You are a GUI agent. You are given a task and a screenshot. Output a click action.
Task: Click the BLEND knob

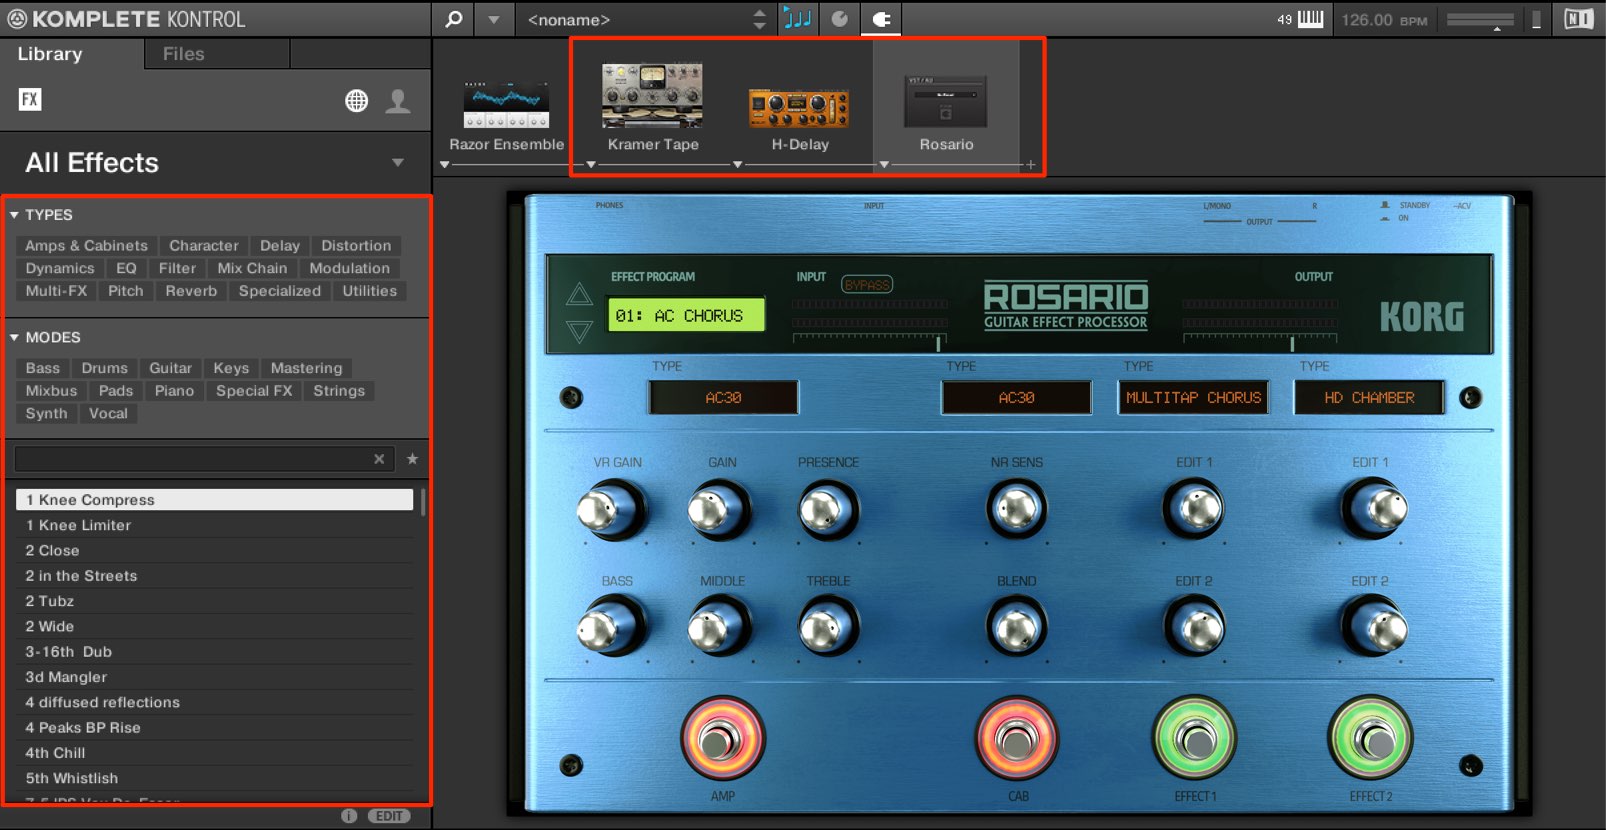pyautogui.click(x=1016, y=628)
